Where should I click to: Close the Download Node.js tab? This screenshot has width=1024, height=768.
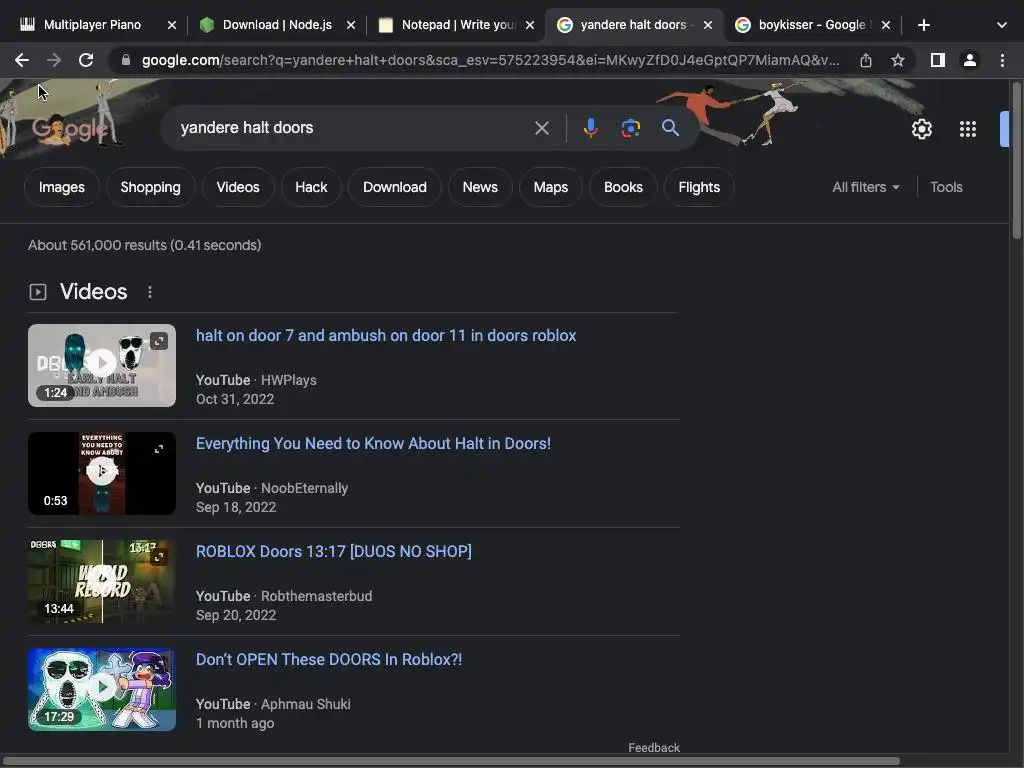[351, 25]
